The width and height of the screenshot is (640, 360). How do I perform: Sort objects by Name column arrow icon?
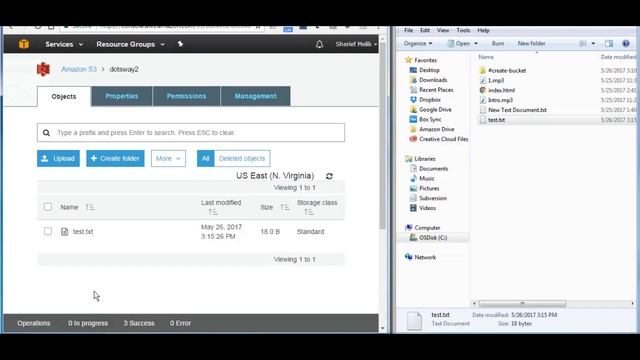(90, 207)
